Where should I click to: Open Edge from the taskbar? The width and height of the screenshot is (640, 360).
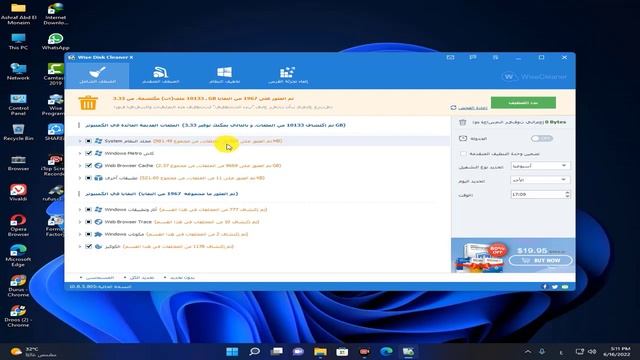click(386, 351)
